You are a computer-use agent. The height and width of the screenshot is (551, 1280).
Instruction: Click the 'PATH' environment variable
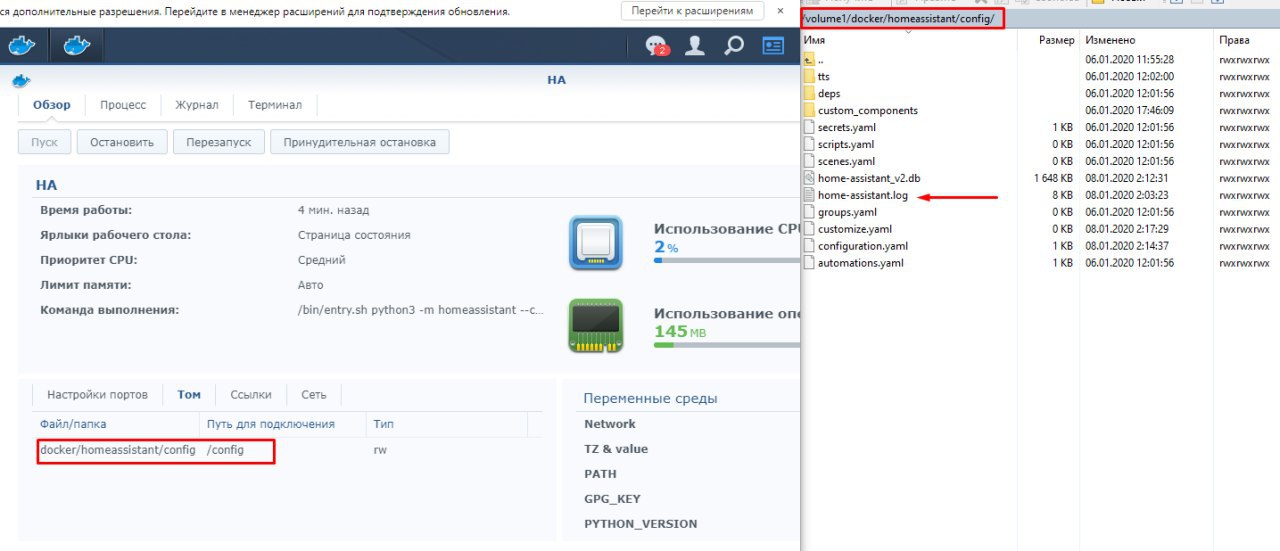coord(601,474)
